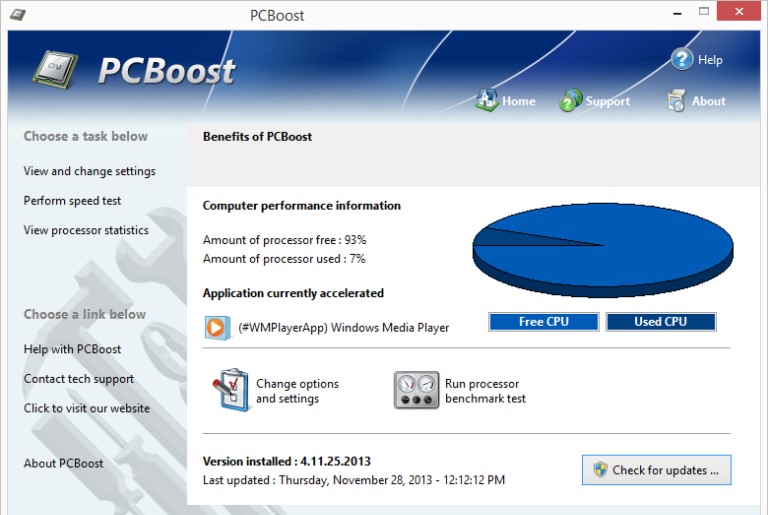
Task: Open About in header navigation
Action: pos(708,101)
